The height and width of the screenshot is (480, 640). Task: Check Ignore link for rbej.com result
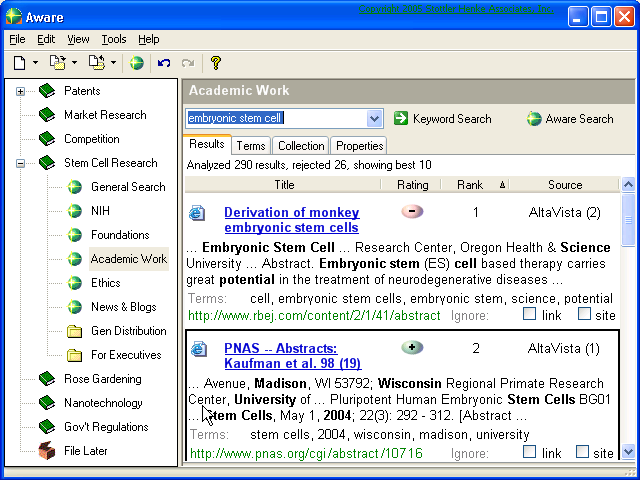coord(530,314)
